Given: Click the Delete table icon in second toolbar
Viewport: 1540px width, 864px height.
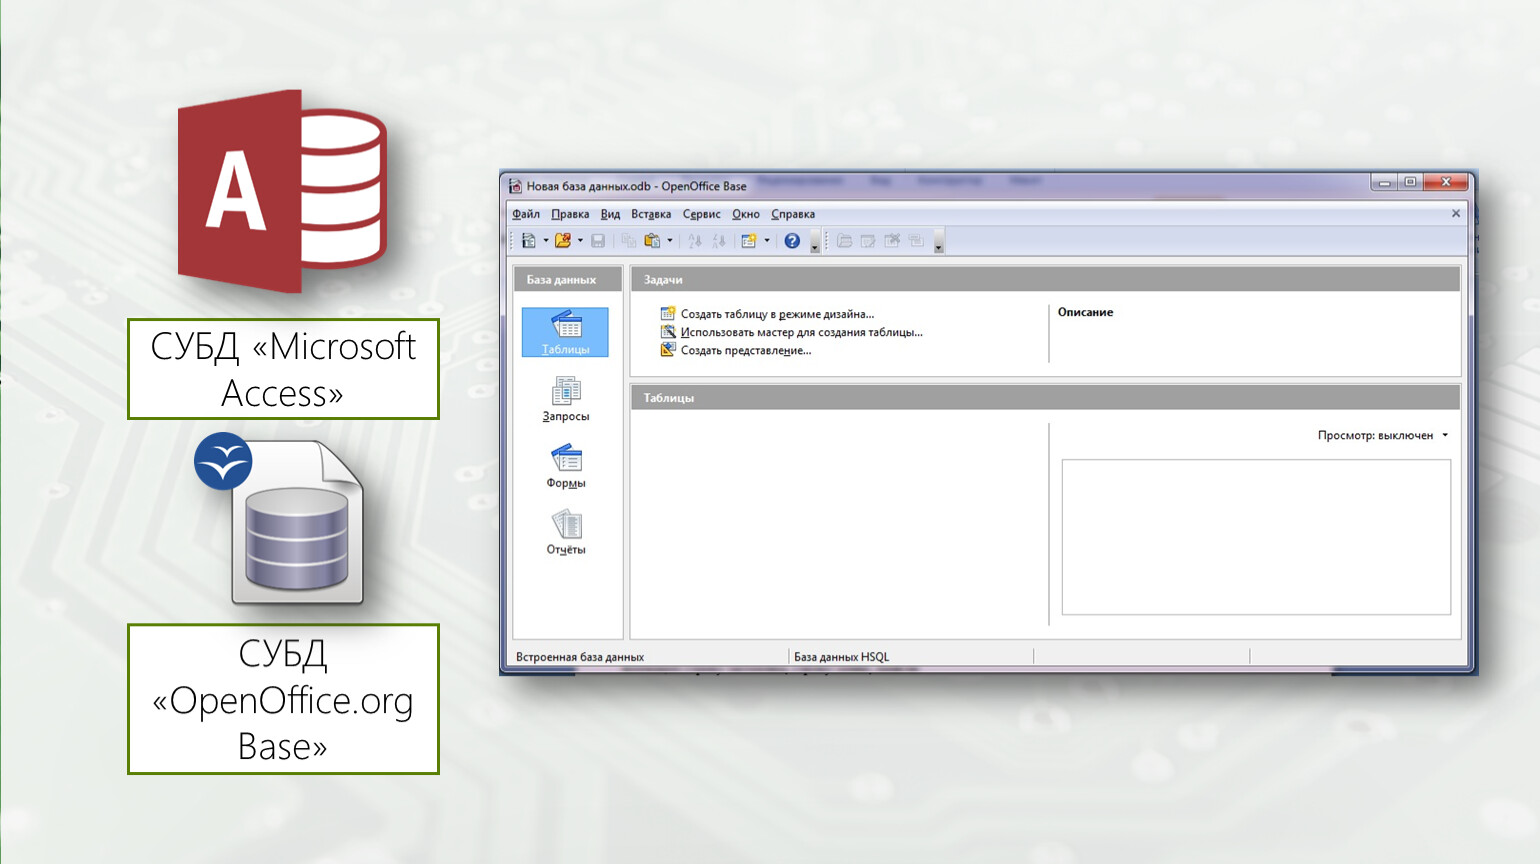Looking at the screenshot, I should coord(892,241).
